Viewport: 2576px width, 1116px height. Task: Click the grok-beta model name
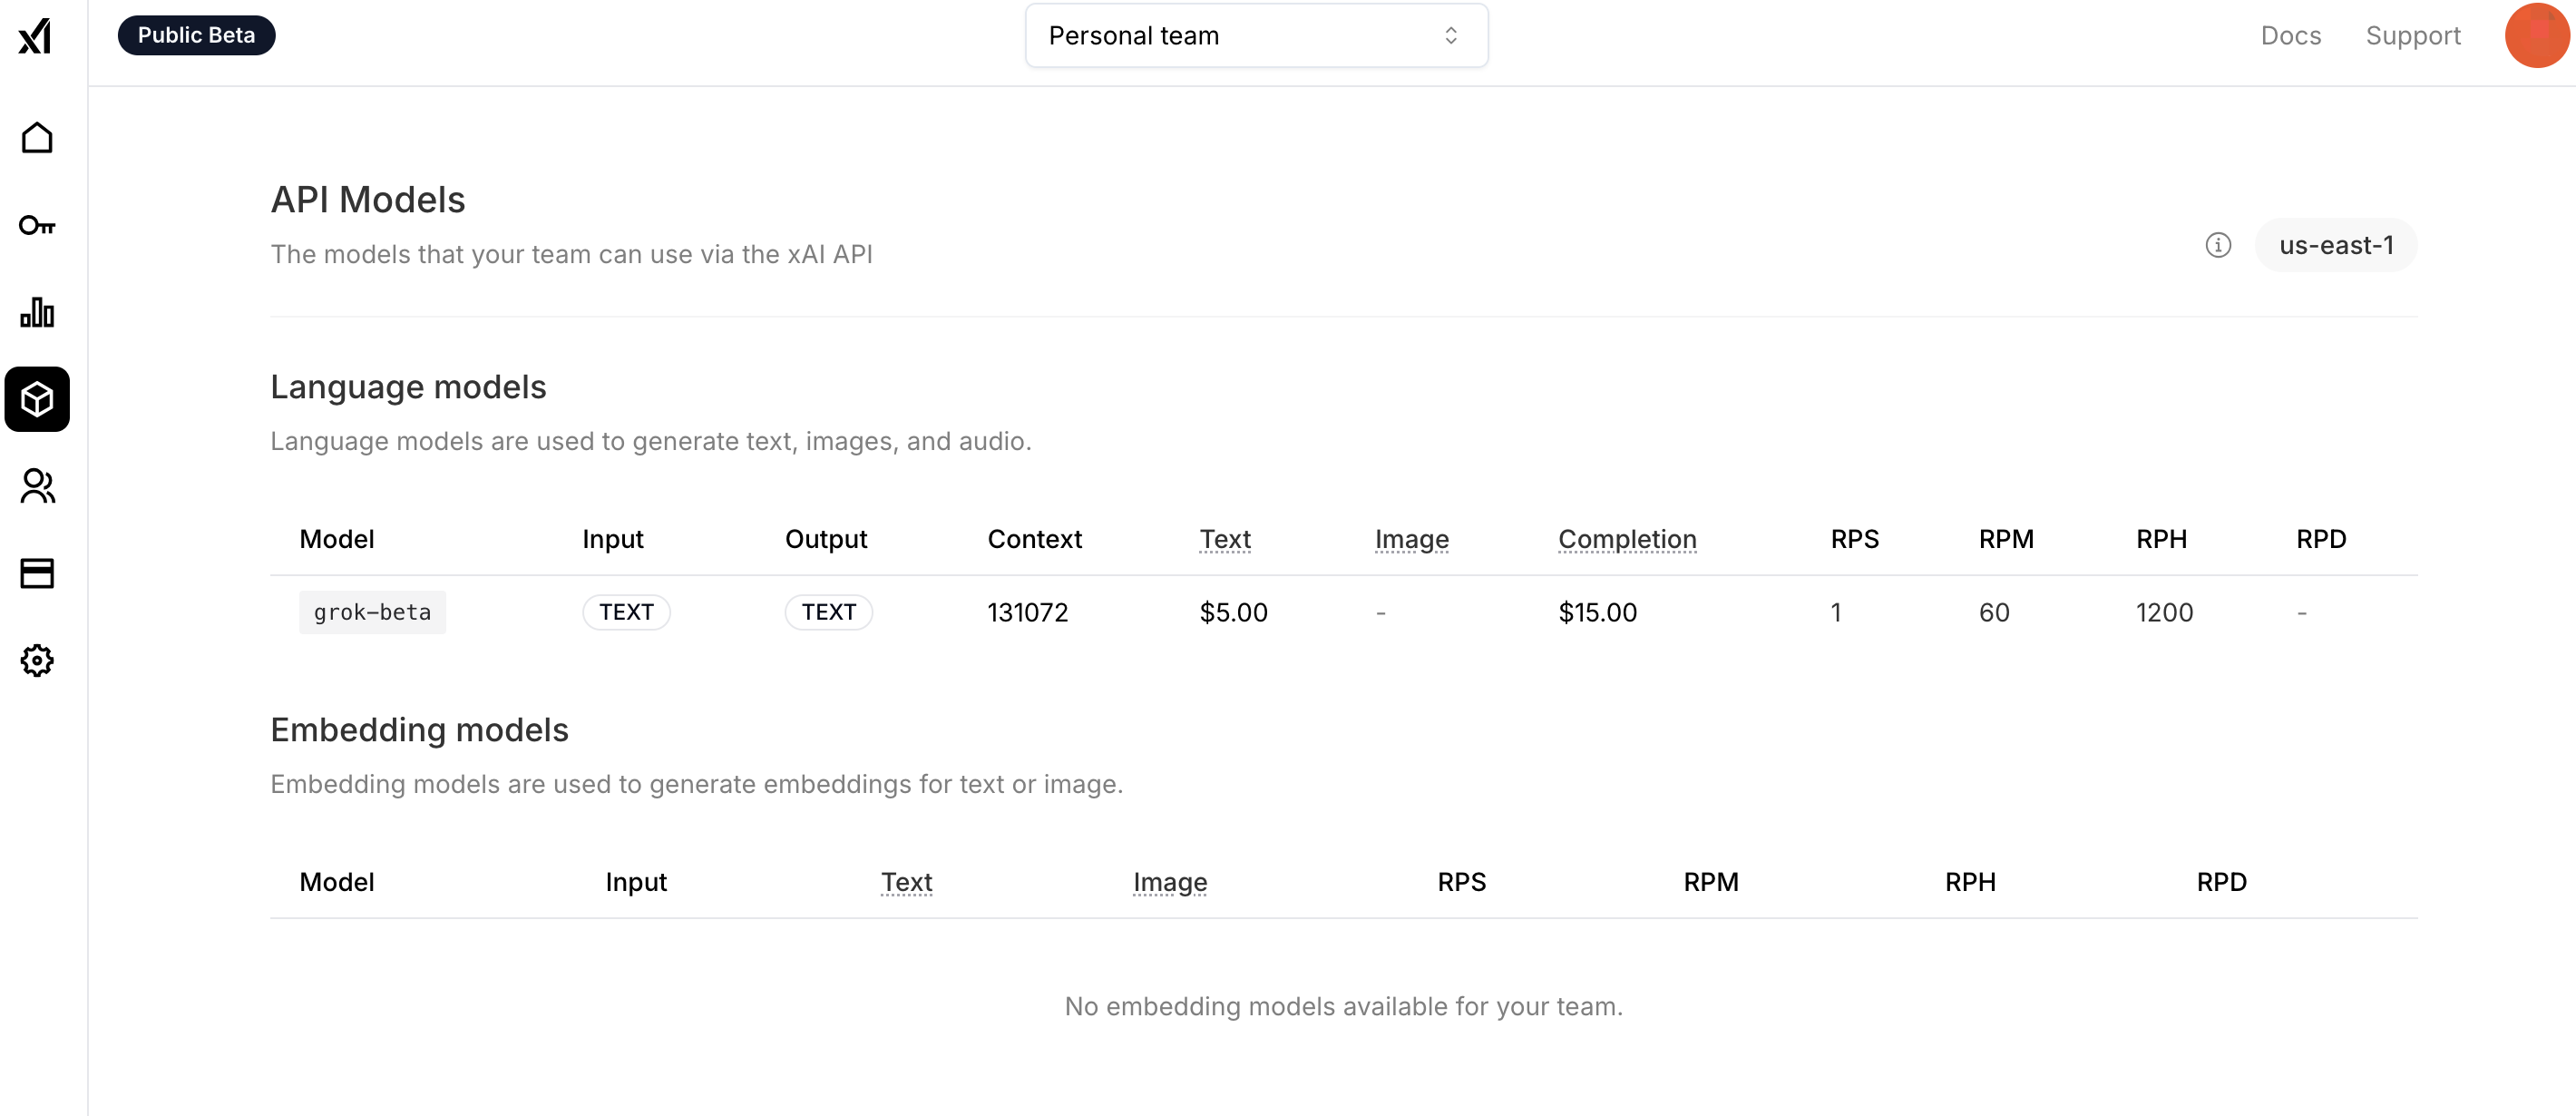(372, 612)
